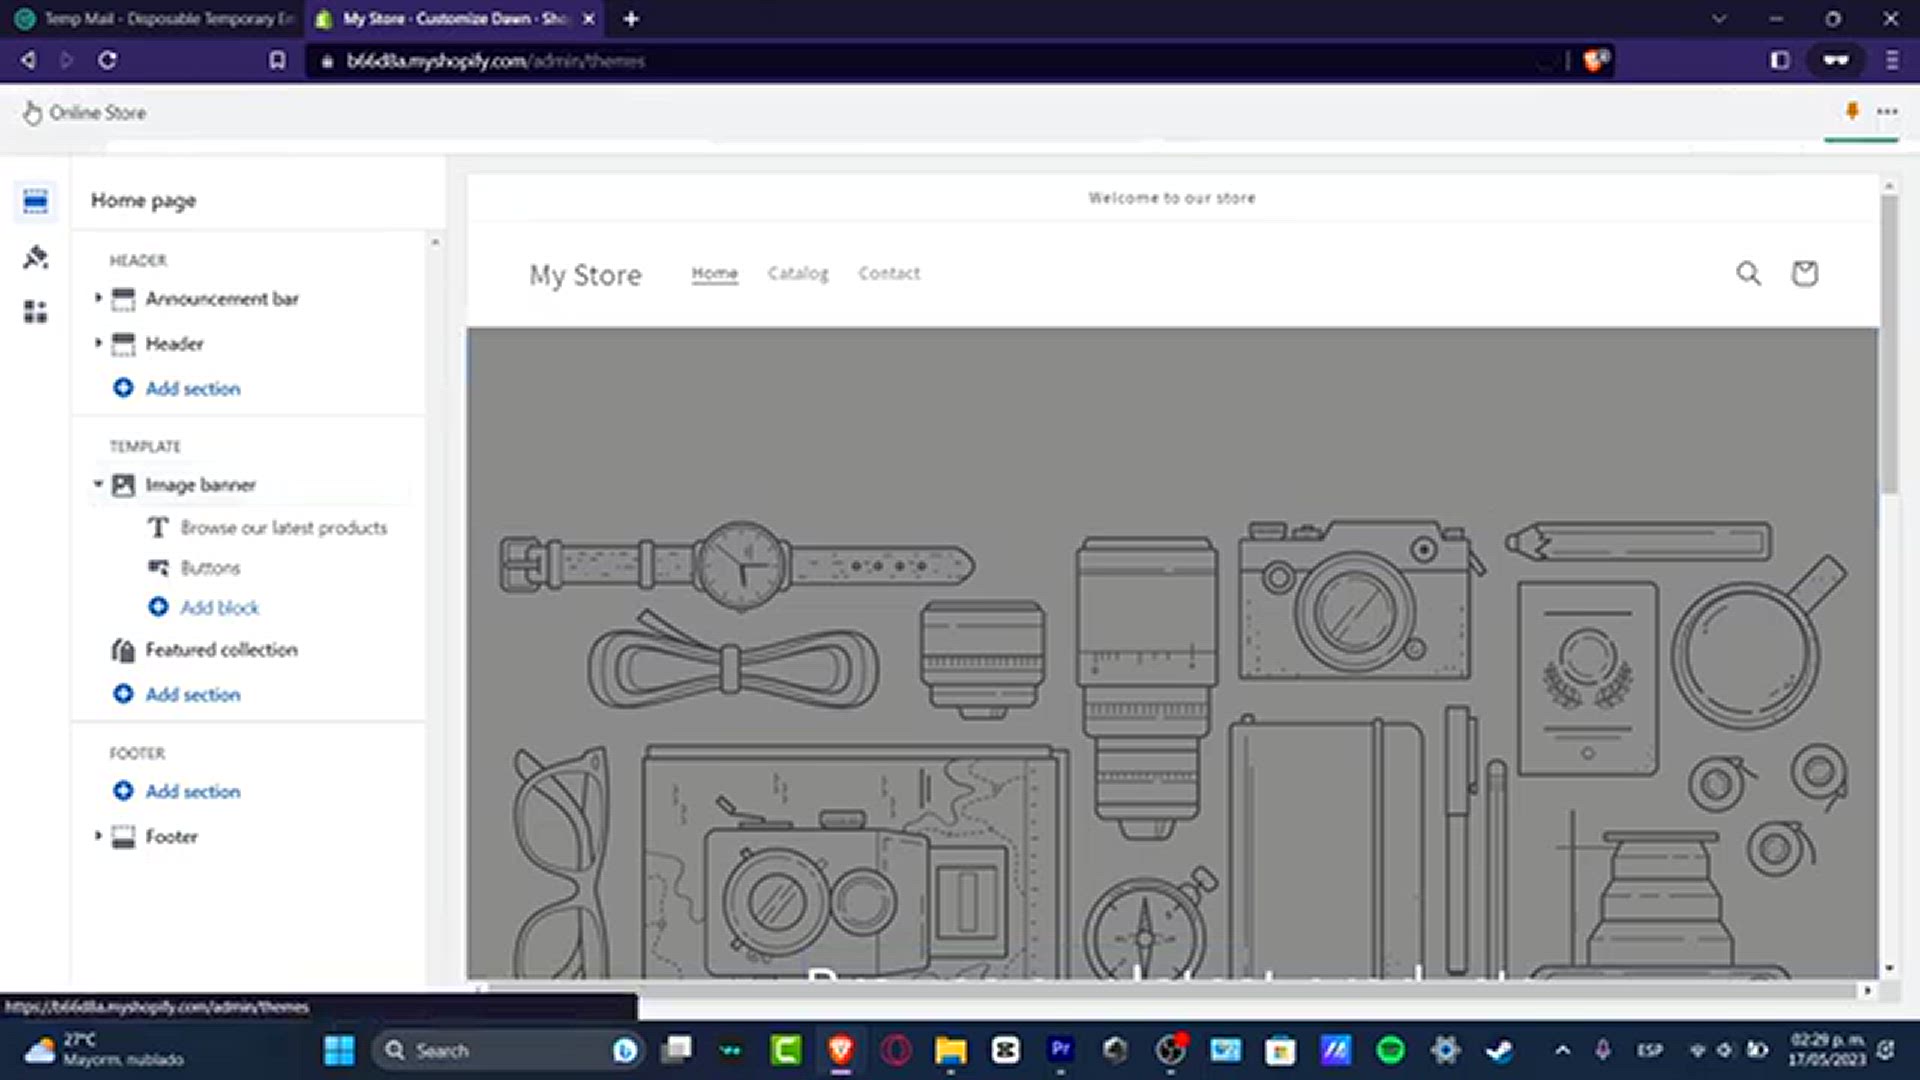Select the Header section icon
Screen dimensions: 1920x1080
[x=123, y=344]
